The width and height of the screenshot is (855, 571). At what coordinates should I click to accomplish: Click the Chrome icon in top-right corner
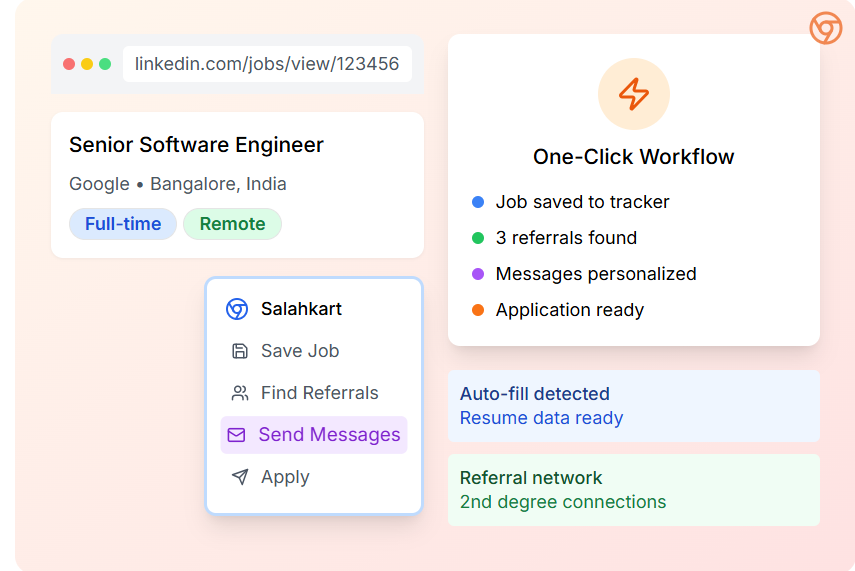click(x=825, y=28)
